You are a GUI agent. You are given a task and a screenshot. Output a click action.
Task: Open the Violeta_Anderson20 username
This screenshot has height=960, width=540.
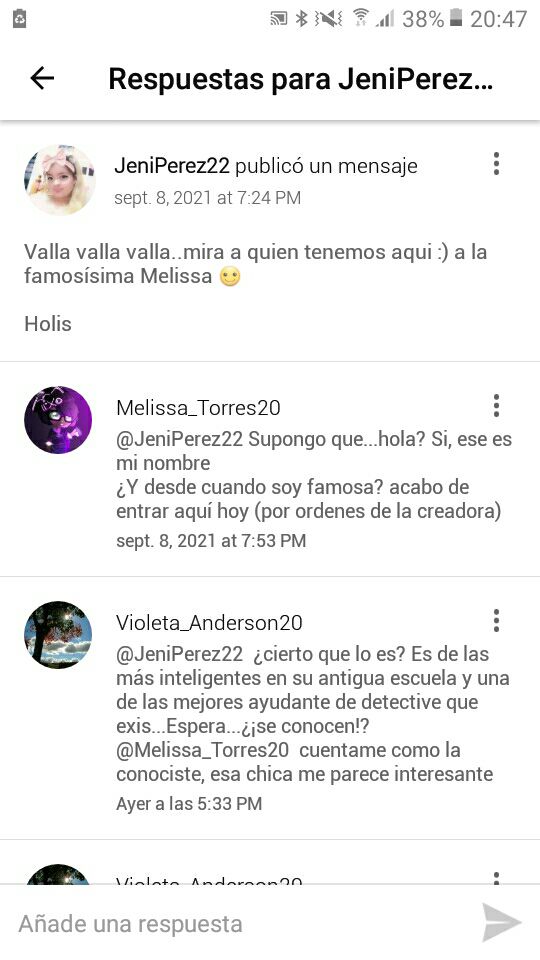point(209,623)
